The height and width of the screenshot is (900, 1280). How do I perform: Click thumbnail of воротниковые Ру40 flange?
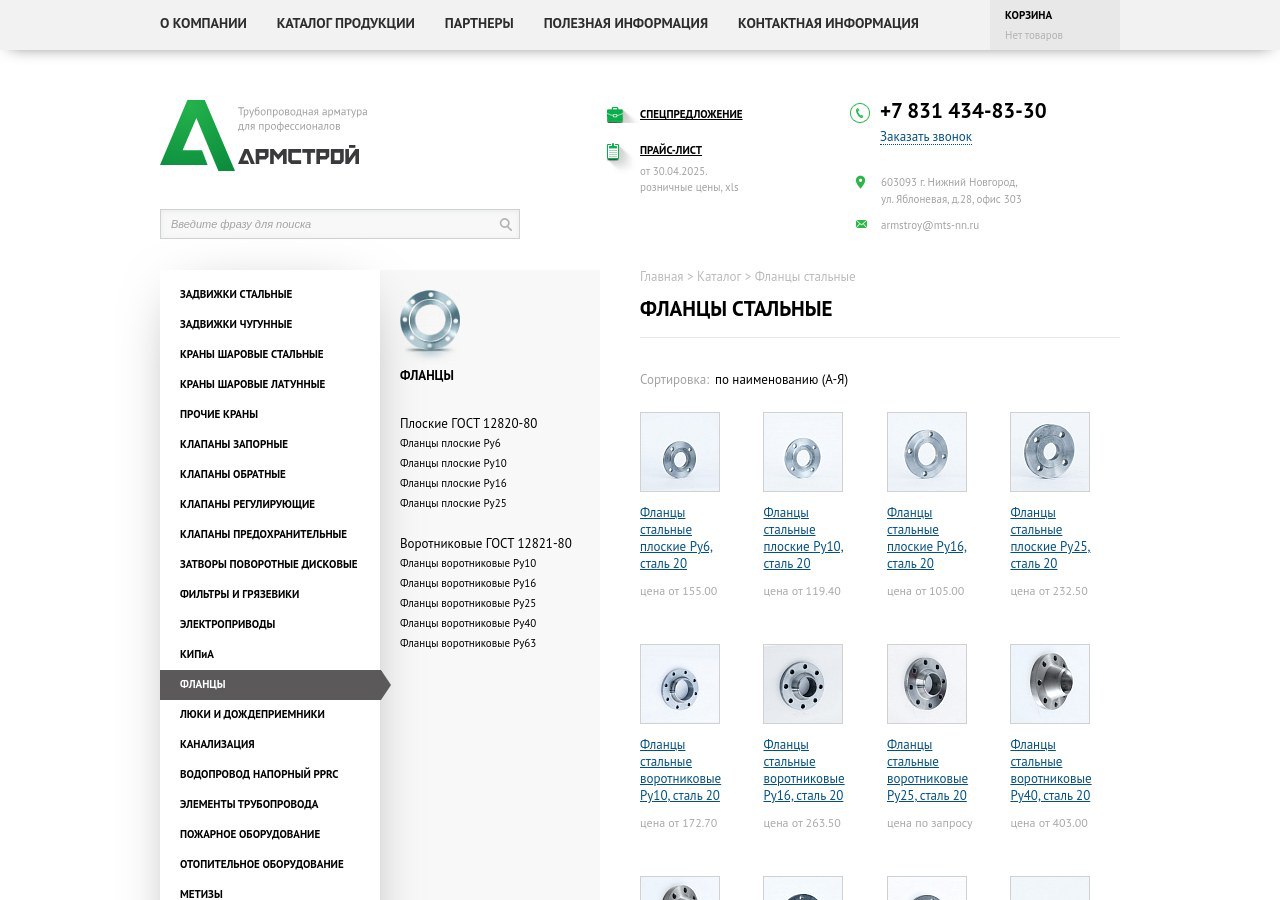(x=1050, y=684)
